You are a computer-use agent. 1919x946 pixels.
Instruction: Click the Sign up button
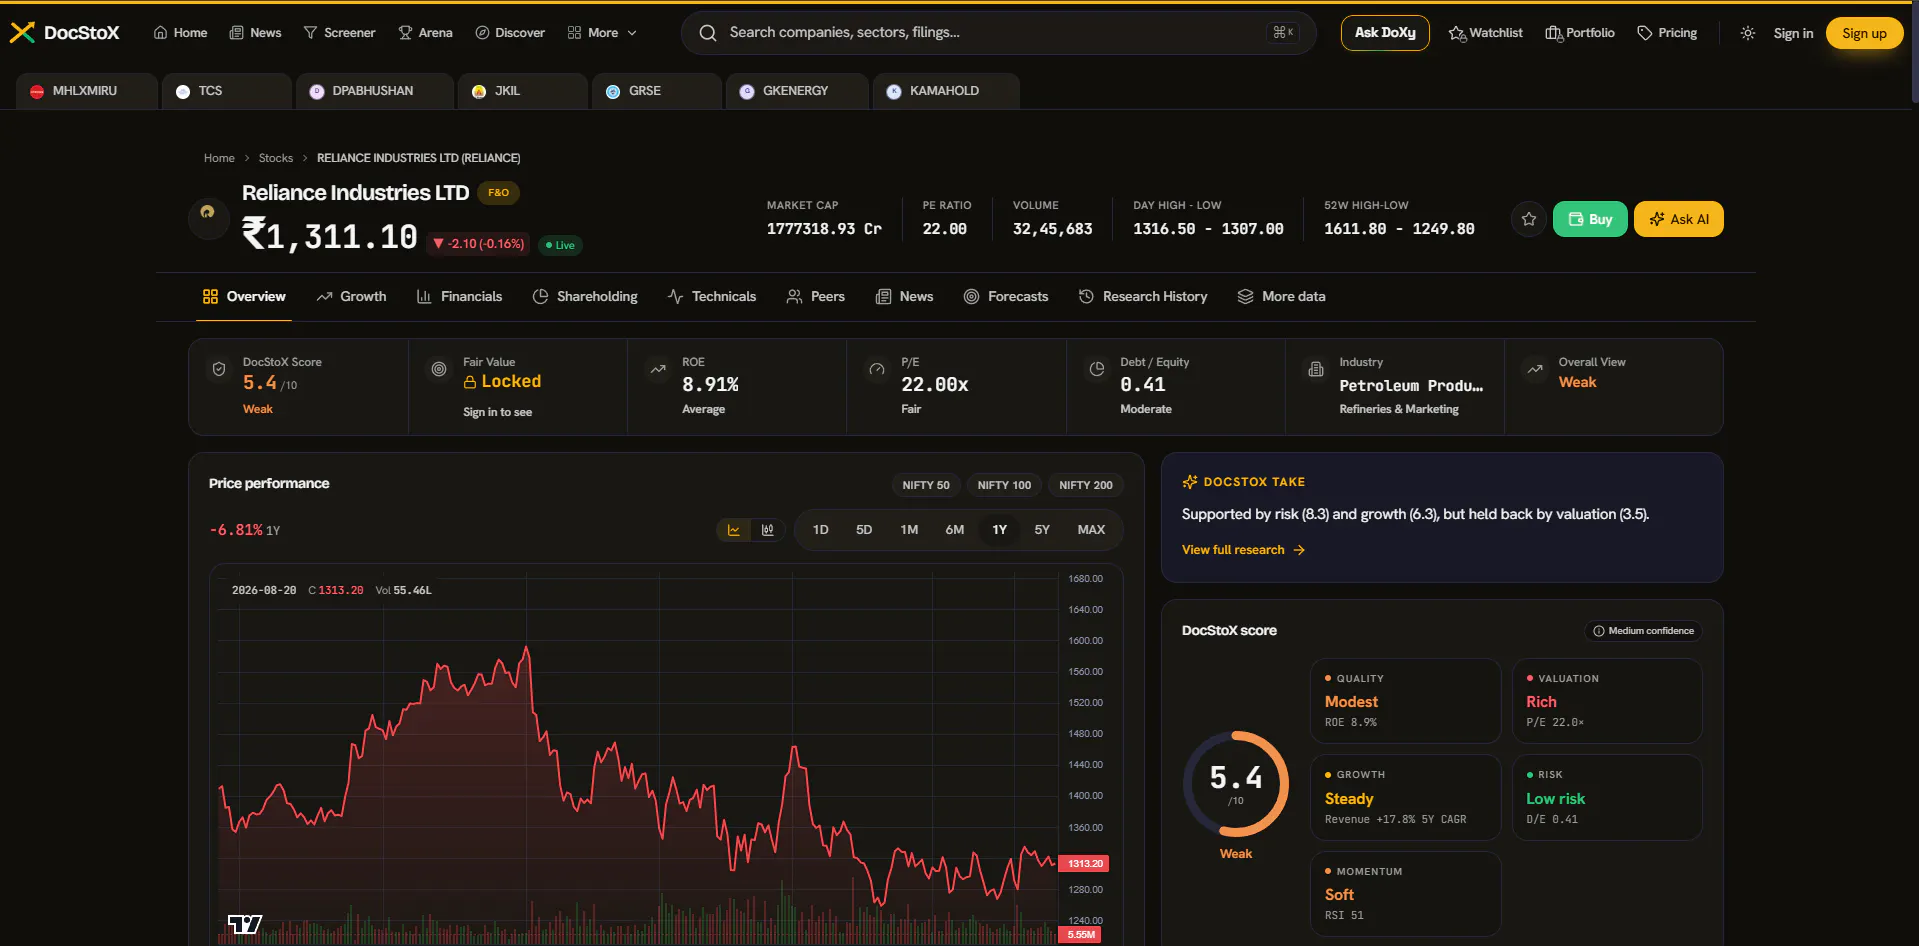pos(1865,33)
